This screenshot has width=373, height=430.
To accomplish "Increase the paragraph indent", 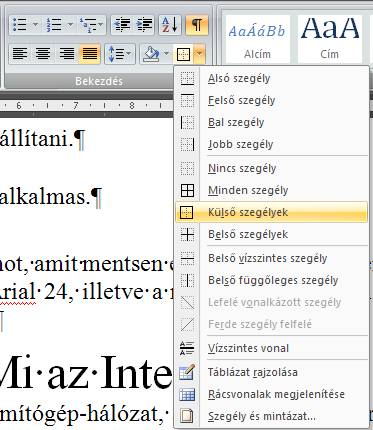I will [x=144, y=25].
